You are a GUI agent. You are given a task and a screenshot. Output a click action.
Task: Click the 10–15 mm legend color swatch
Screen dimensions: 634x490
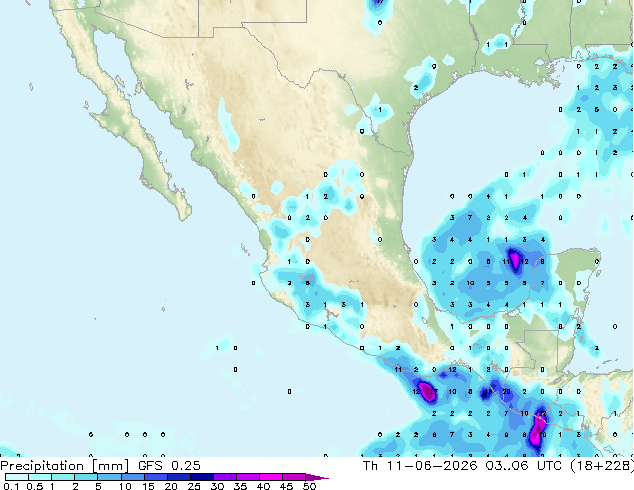133,477
